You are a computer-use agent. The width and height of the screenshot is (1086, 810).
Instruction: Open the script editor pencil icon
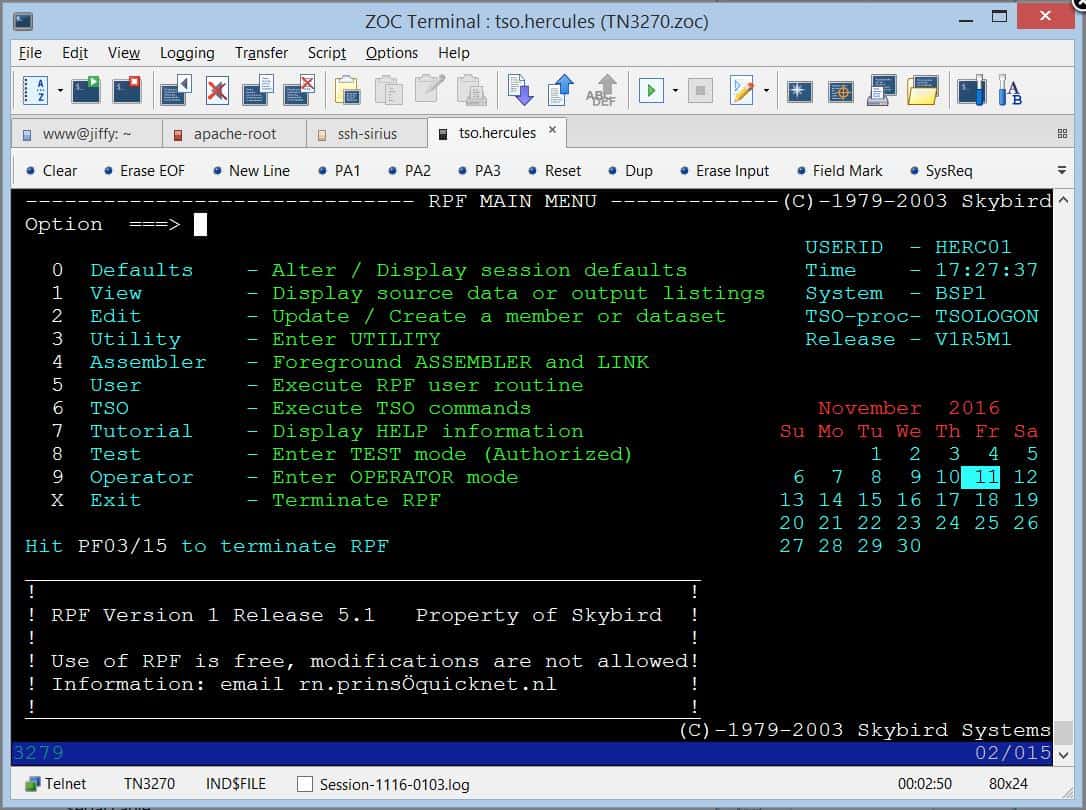740,90
